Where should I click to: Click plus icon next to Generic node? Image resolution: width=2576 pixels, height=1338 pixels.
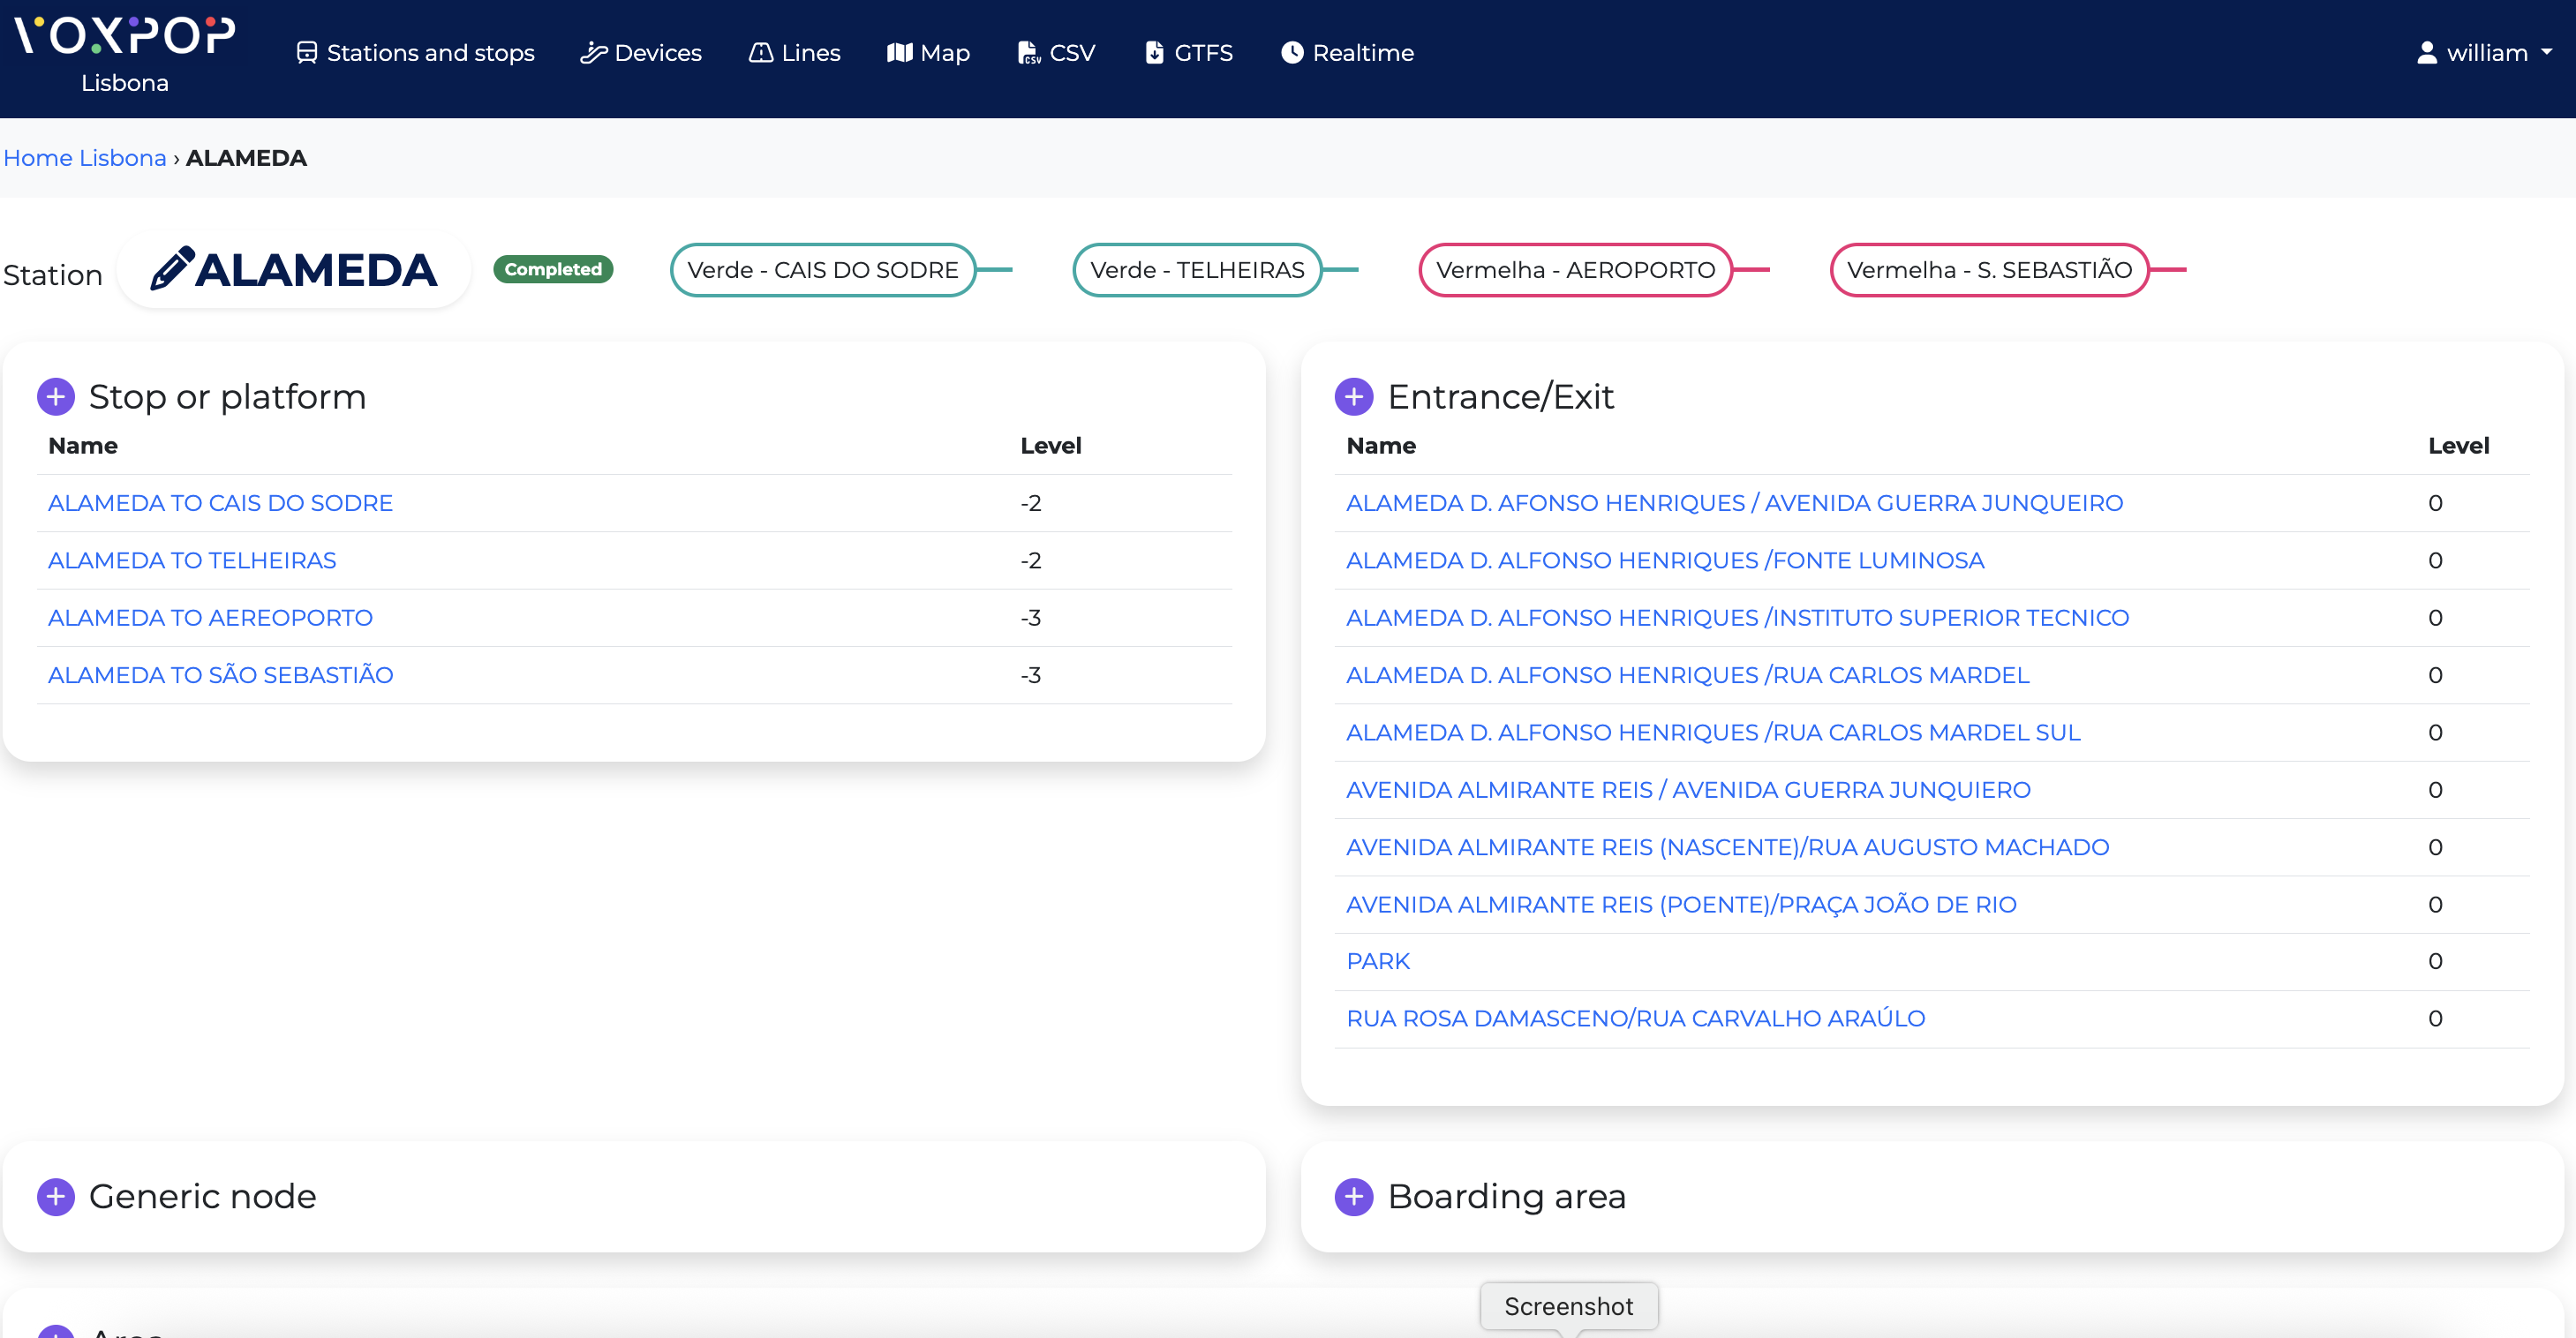(x=56, y=1196)
